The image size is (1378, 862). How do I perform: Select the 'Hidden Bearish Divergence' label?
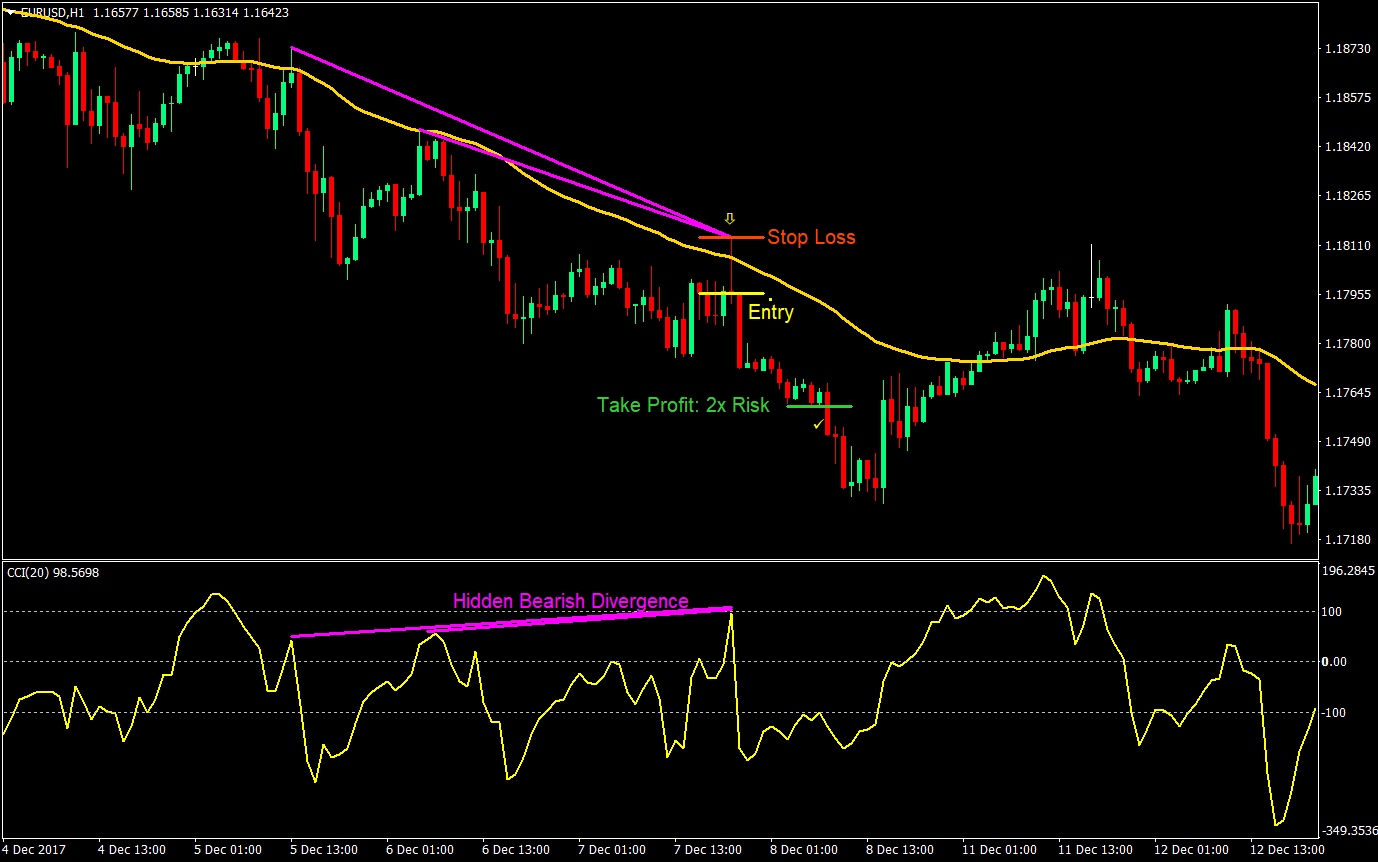point(571,601)
